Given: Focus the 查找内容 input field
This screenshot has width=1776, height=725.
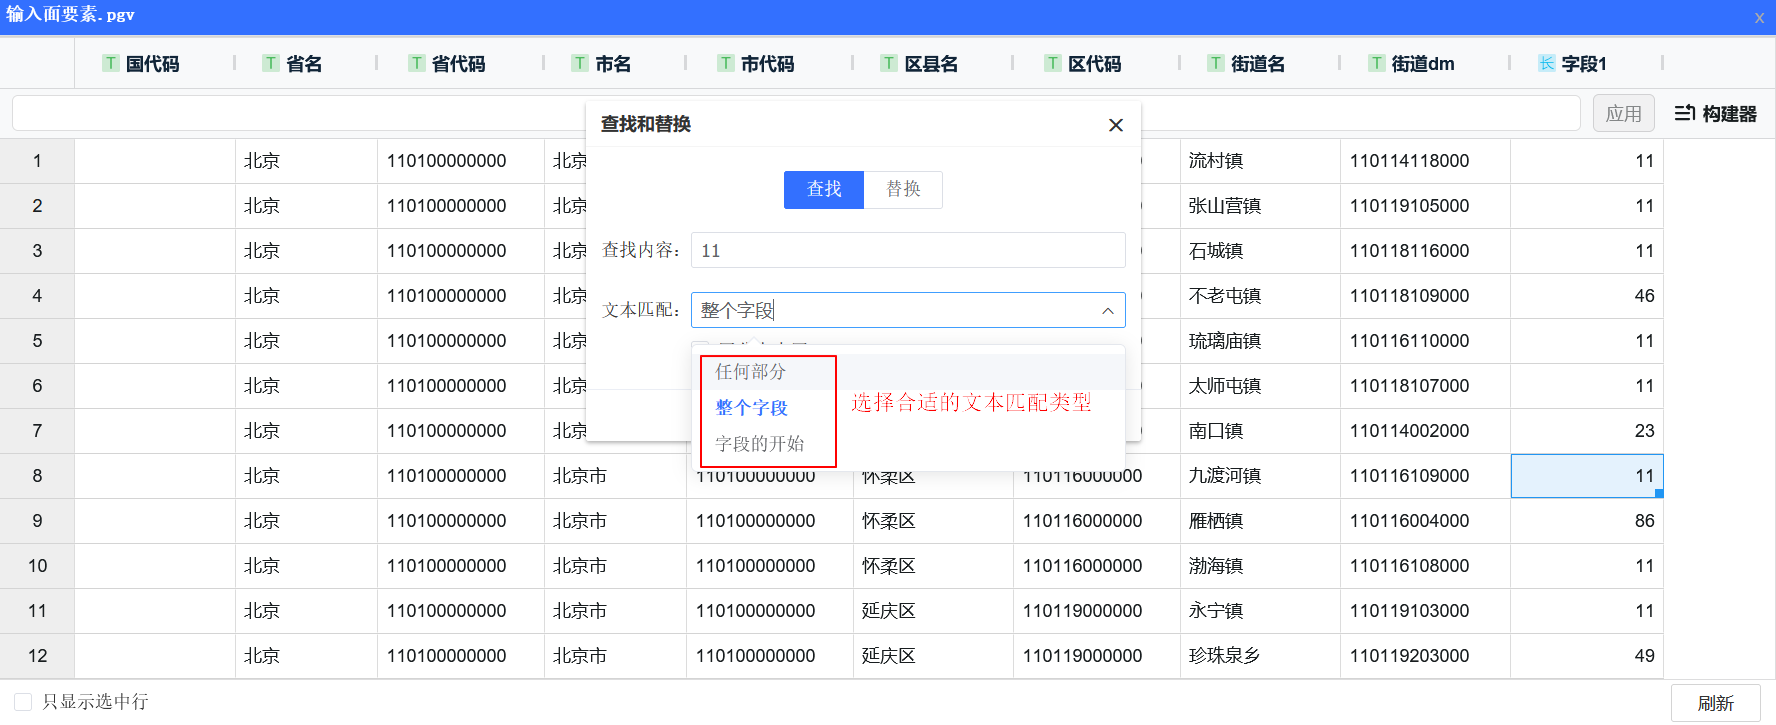Looking at the screenshot, I should [908, 251].
